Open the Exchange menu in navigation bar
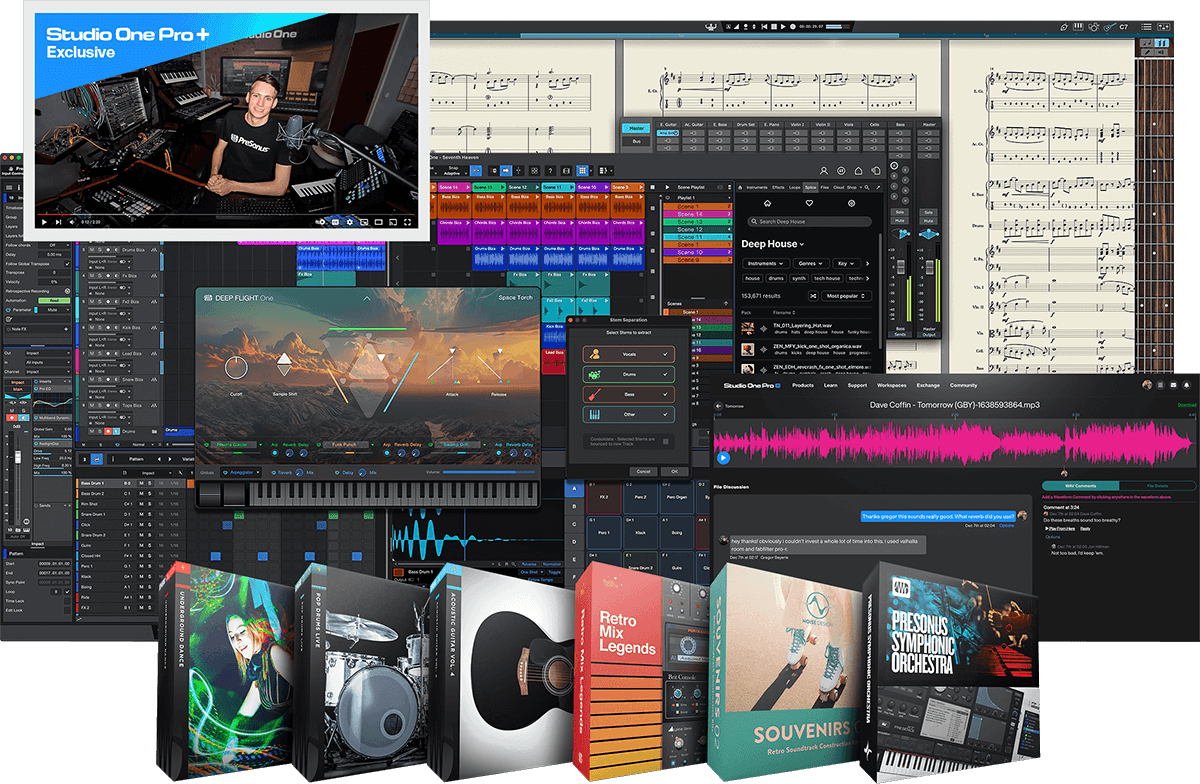1200x784 pixels. tap(927, 385)
